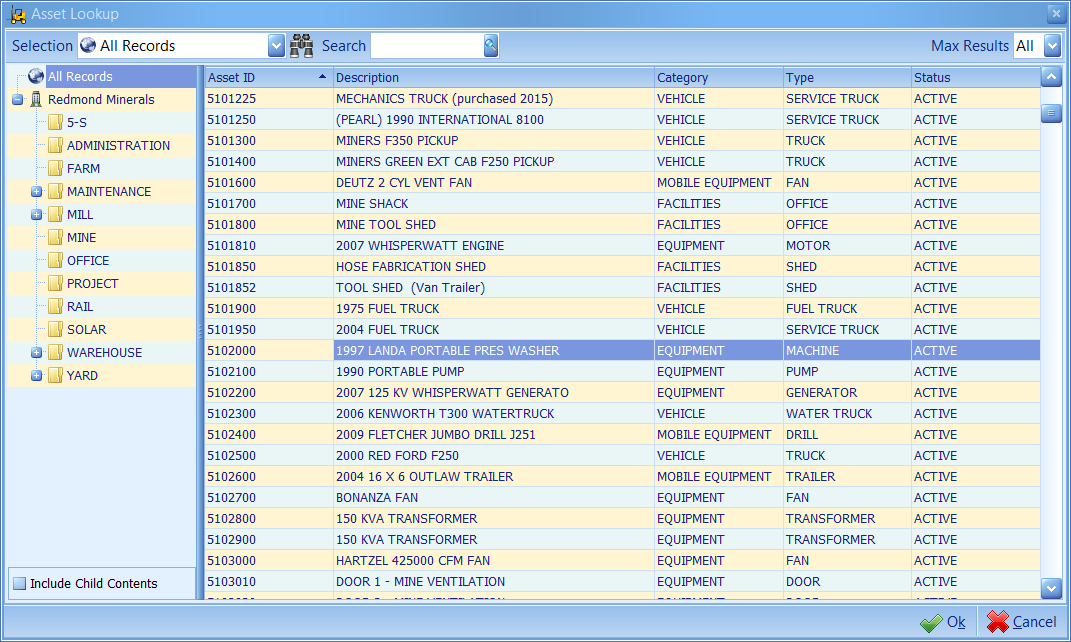Image resolution: width=1071 pixels, height=642 pixels.
Task: Click the building icon beside Redmond Minerals
Action: click(34, 99)
